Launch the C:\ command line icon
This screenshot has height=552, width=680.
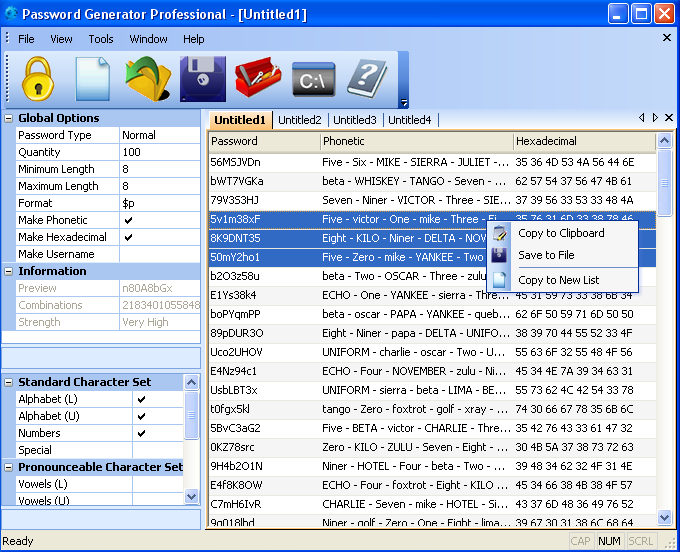[x=313, y=78]
